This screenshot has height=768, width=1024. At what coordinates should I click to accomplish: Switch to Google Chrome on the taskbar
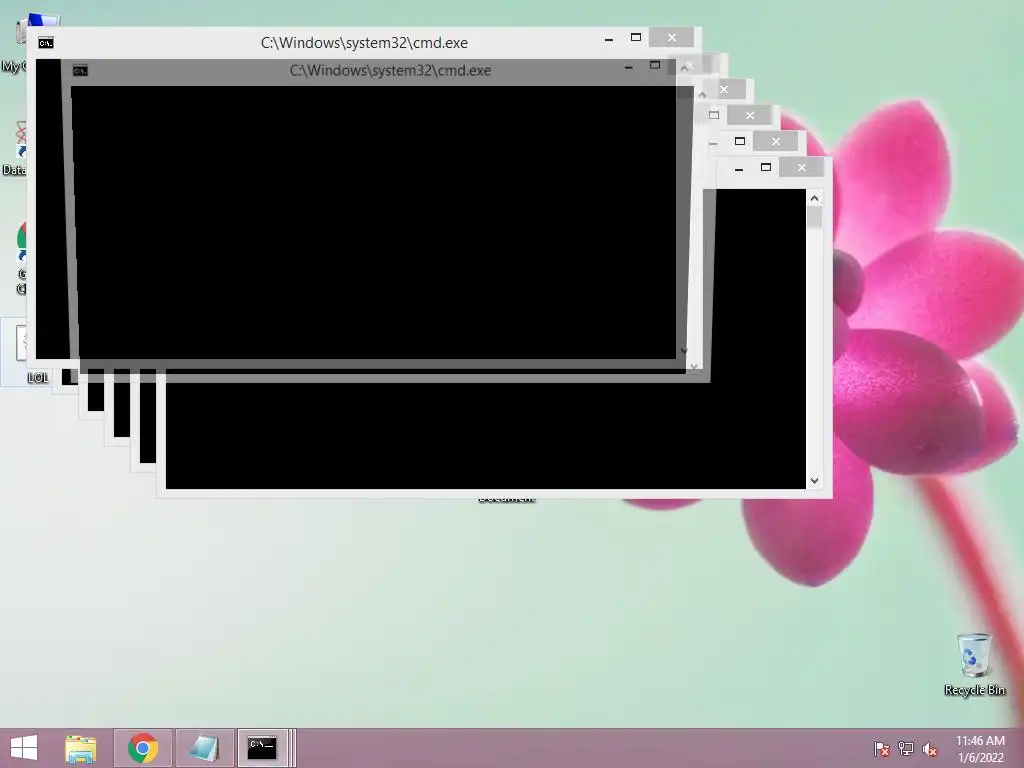pos(143,748)
